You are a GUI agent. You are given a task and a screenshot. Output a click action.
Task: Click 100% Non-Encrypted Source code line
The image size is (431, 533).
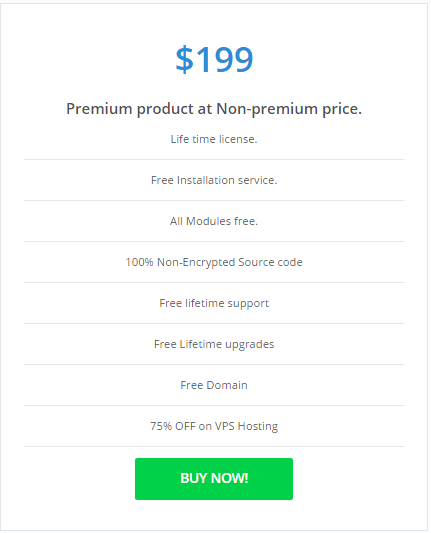pos(214,262)
